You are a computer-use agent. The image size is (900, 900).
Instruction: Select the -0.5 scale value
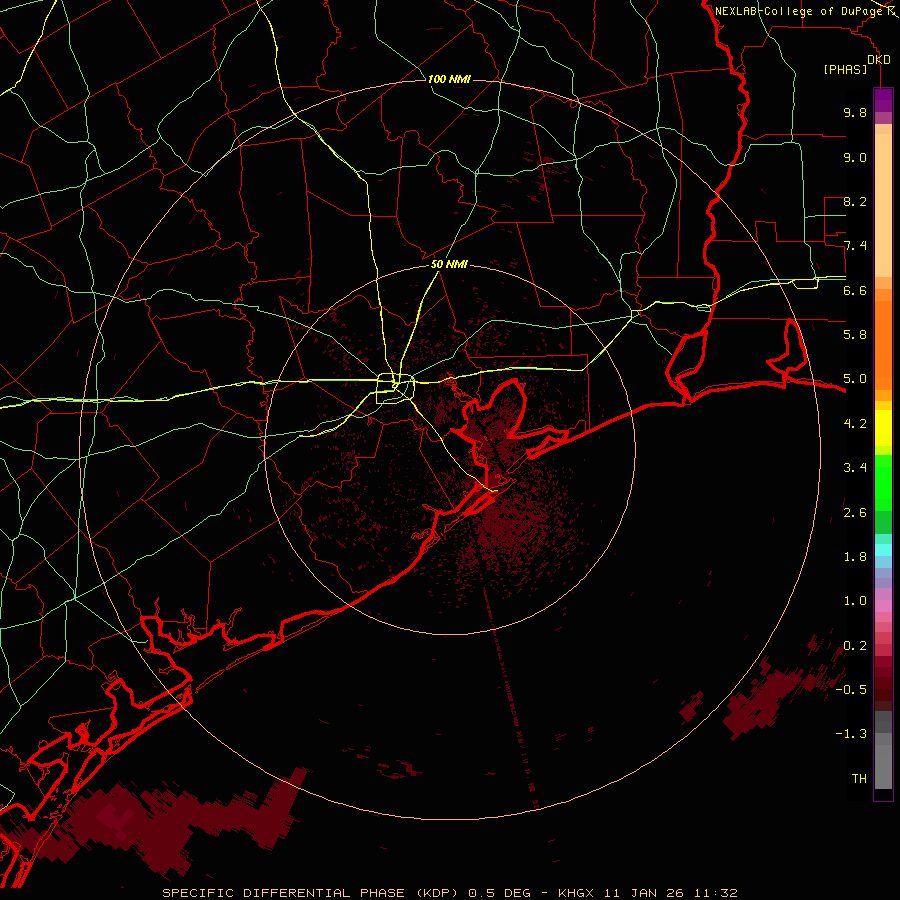pyautogui.click(x=851, y=690)
